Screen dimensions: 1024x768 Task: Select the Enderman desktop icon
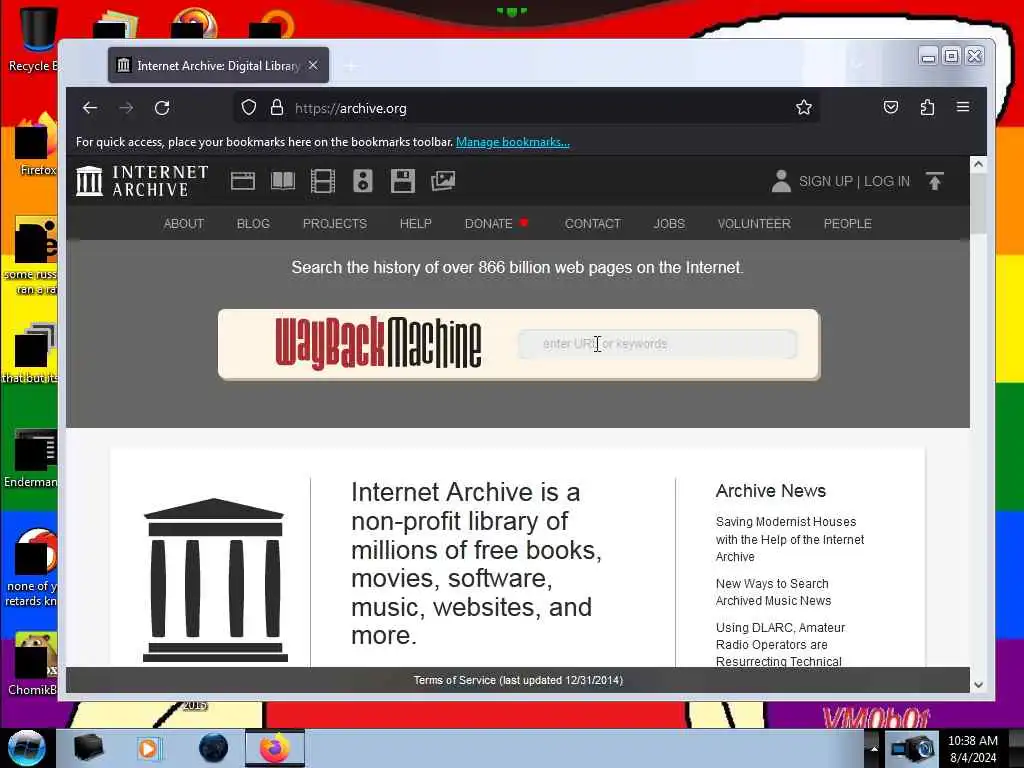pos(31,458)
